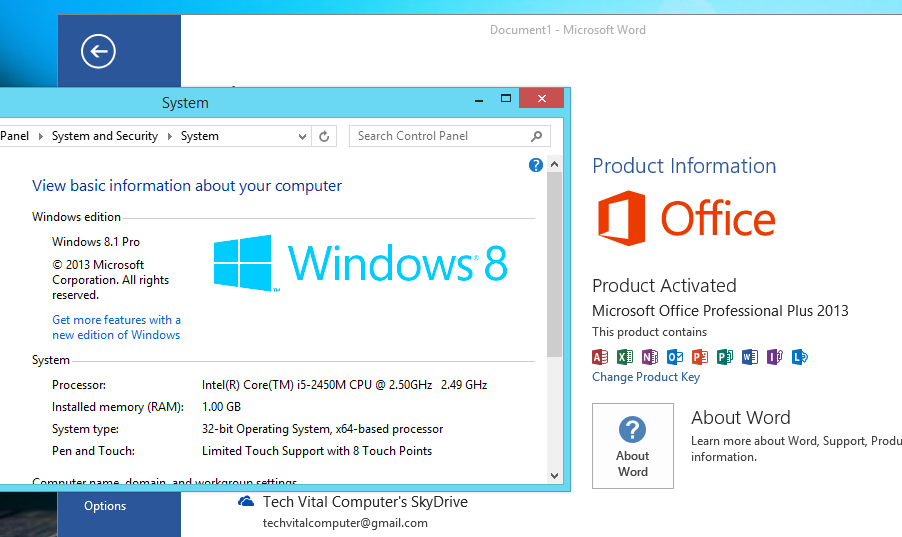Click the Access icon in Office products
Image resolution: width=902 pixels, height=537 pixels.
point(600,357)
